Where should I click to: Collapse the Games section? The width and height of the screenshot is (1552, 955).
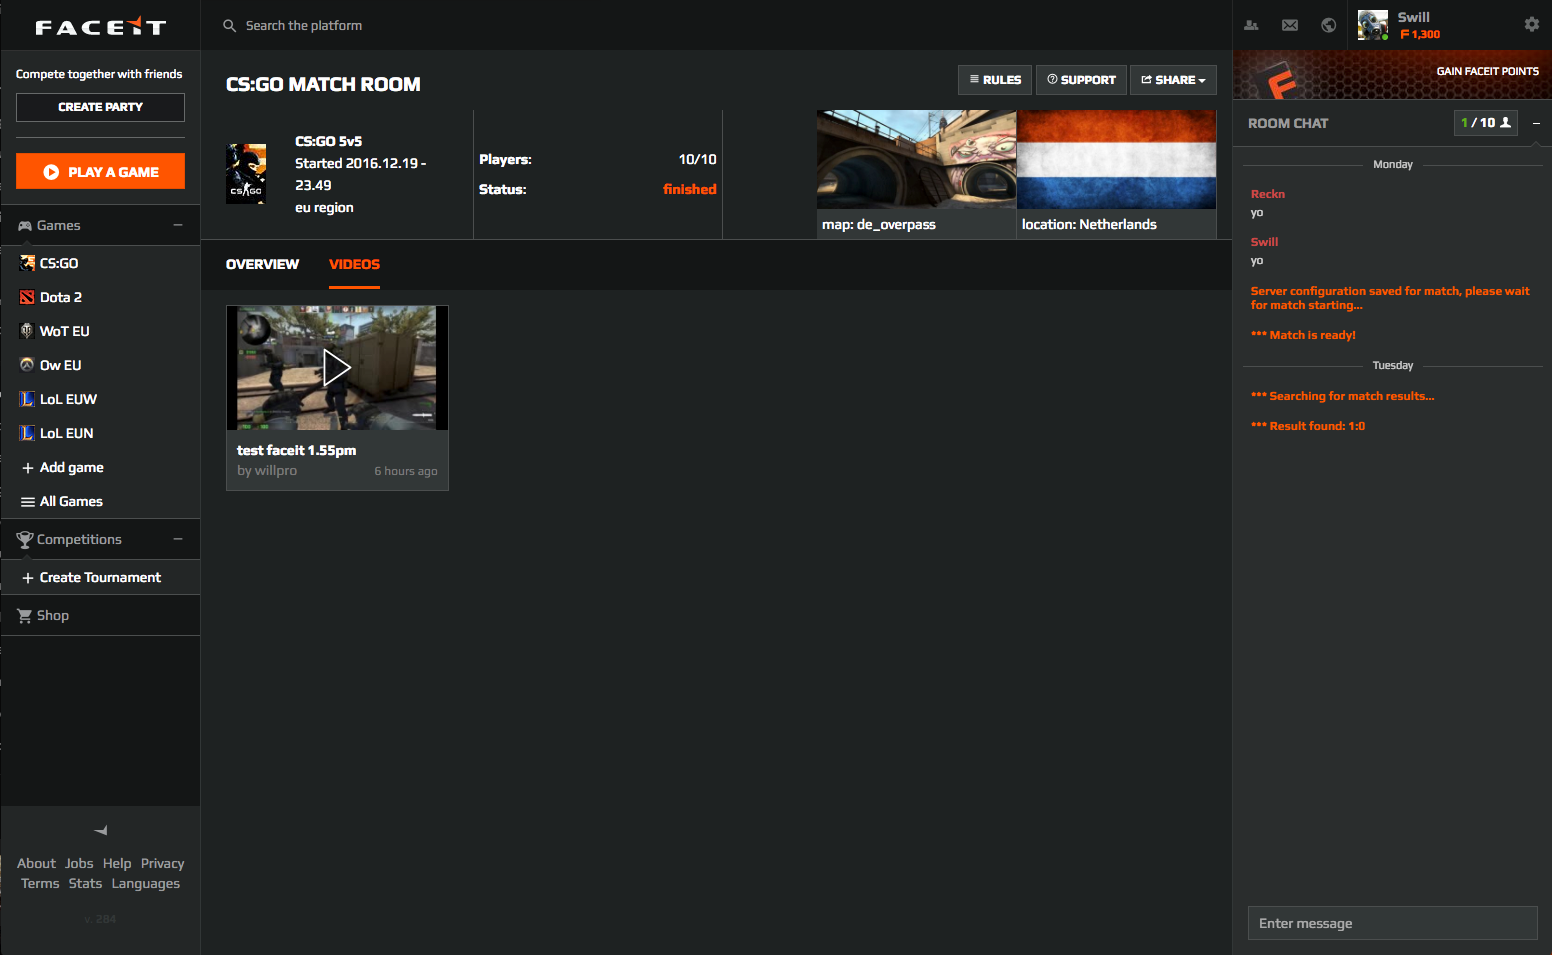(x=178, y=225)
